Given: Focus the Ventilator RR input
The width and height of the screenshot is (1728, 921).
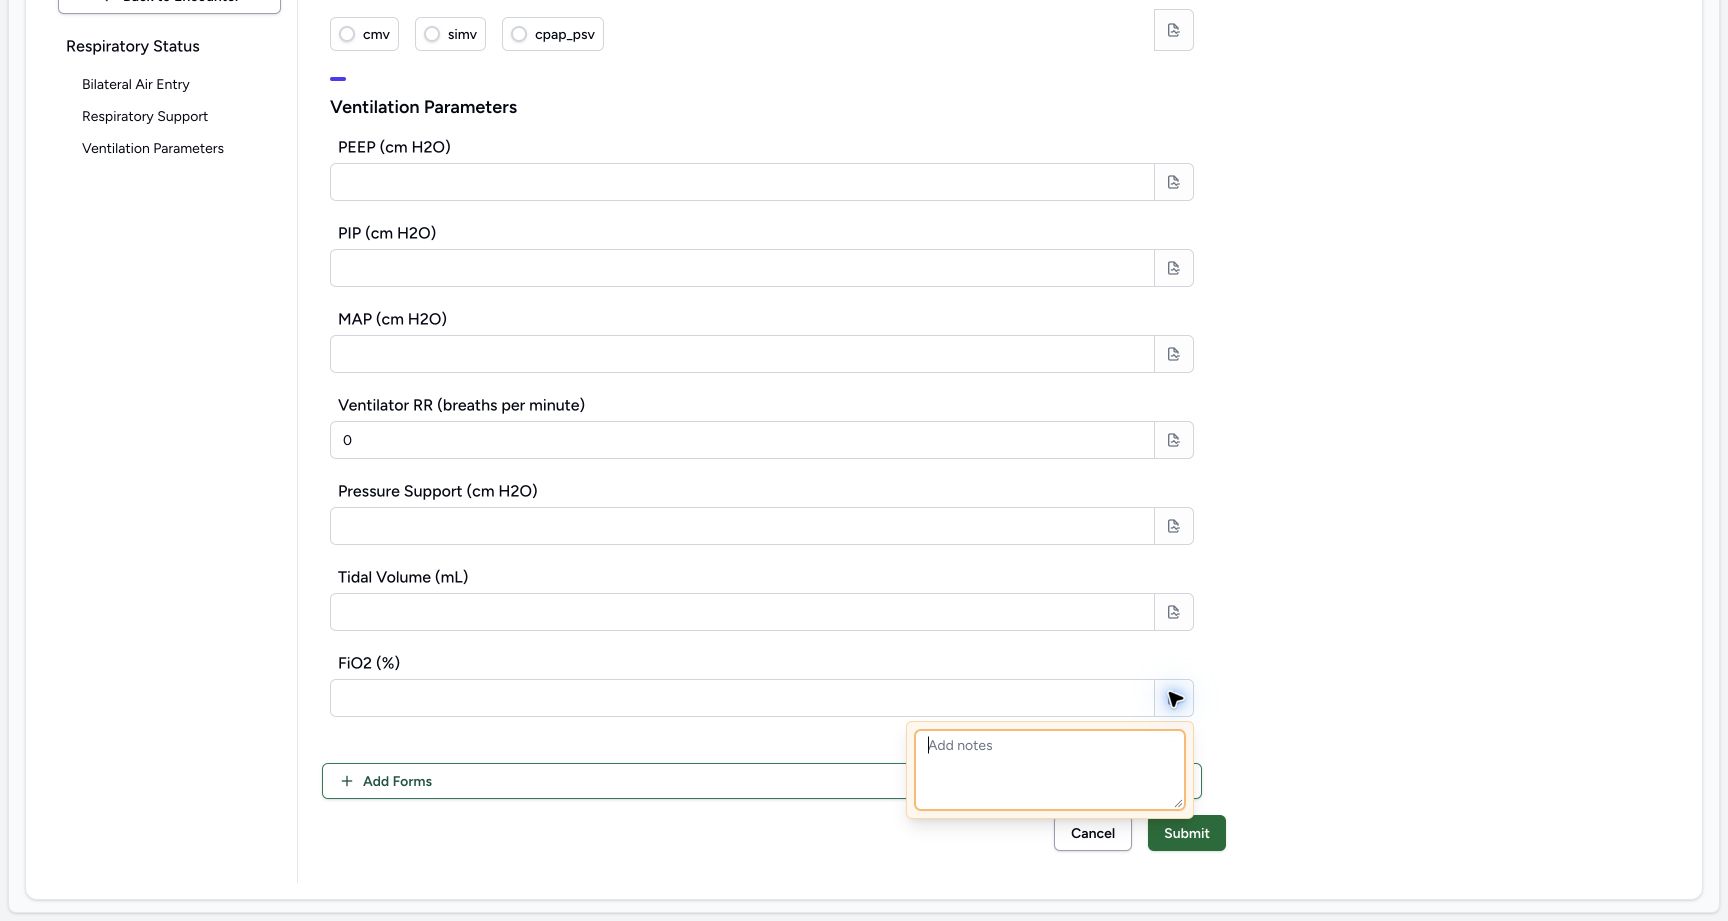Looking at the screenshot, I should [x=742, y=440].
